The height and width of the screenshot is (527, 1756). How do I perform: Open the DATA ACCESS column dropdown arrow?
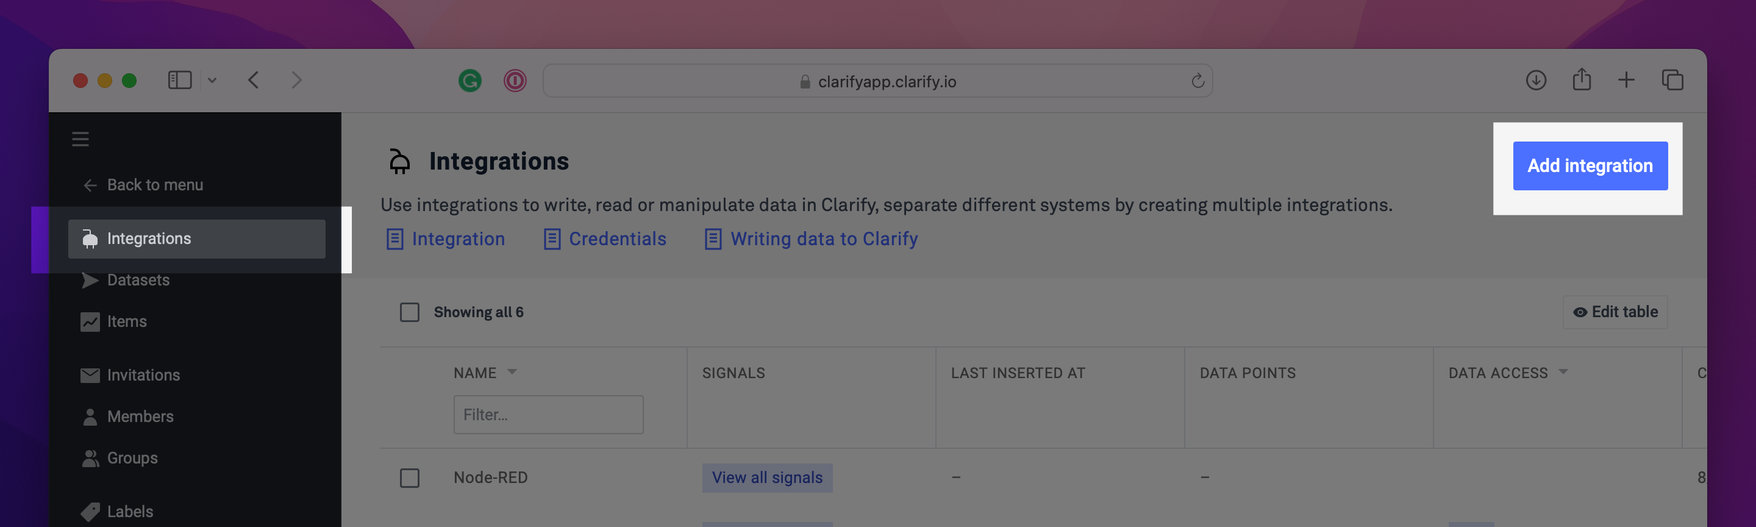coord(1563,372)
